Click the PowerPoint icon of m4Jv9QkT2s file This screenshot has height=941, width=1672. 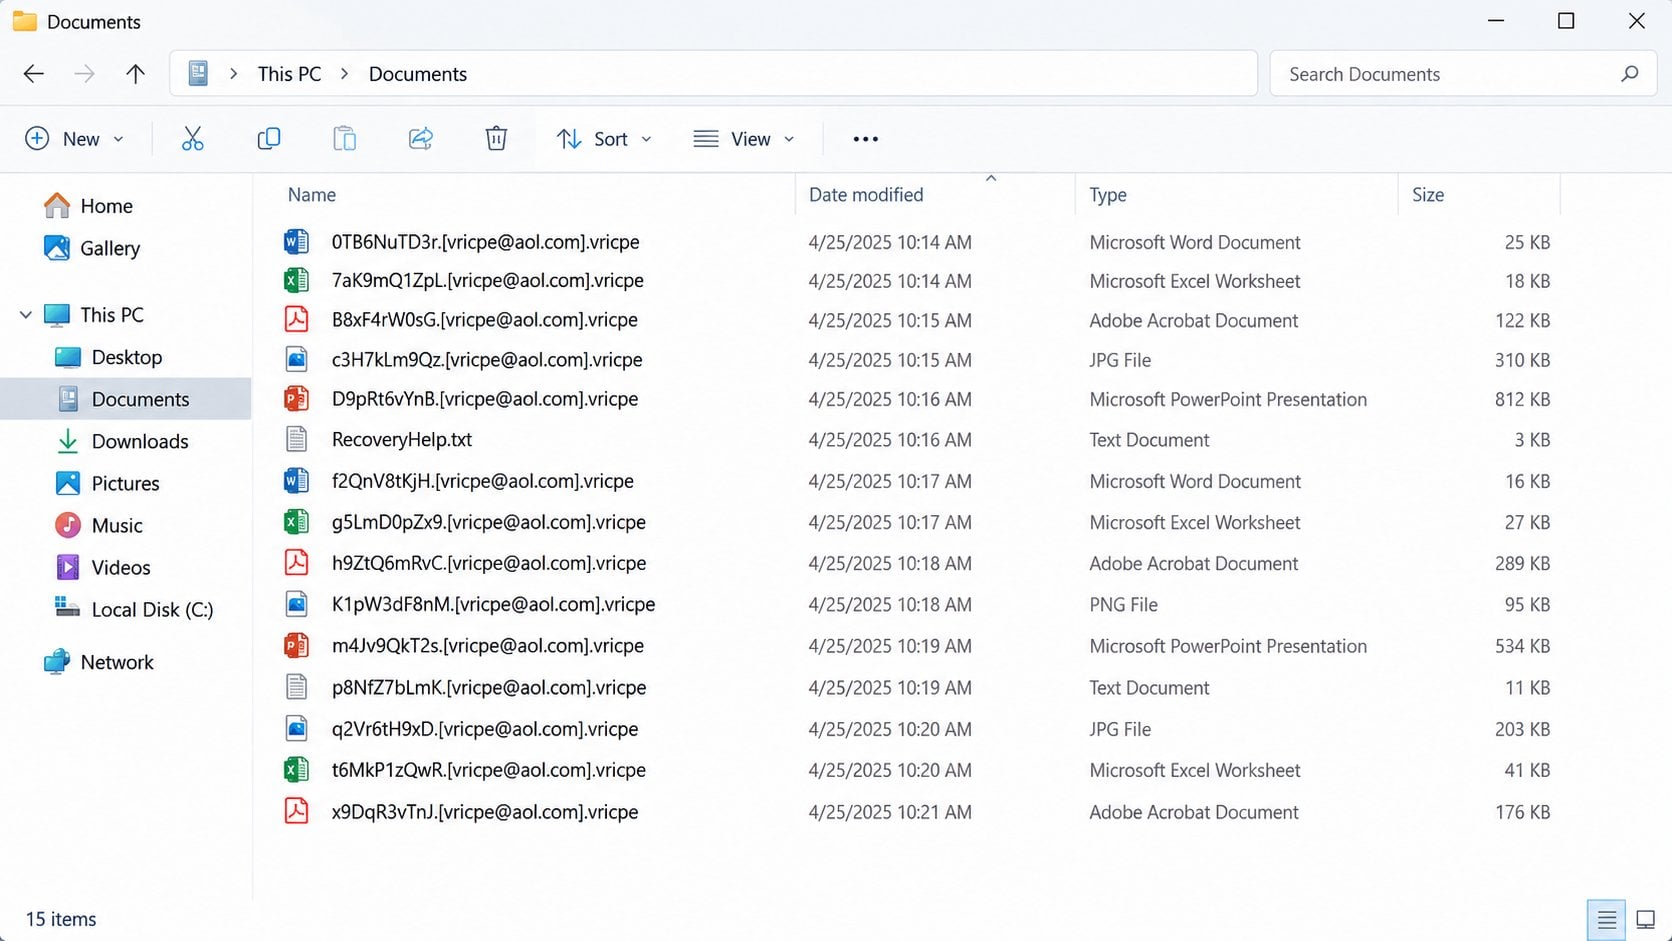coord(296,646)
